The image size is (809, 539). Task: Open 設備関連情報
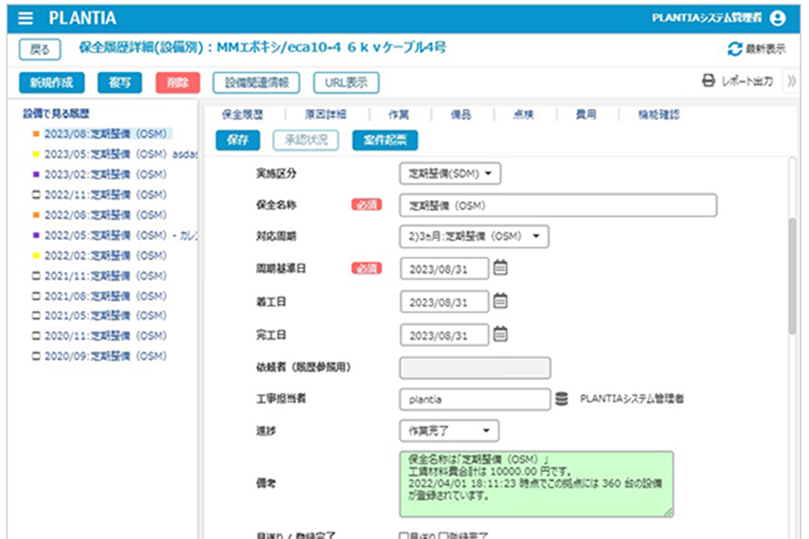click(256, 83)
